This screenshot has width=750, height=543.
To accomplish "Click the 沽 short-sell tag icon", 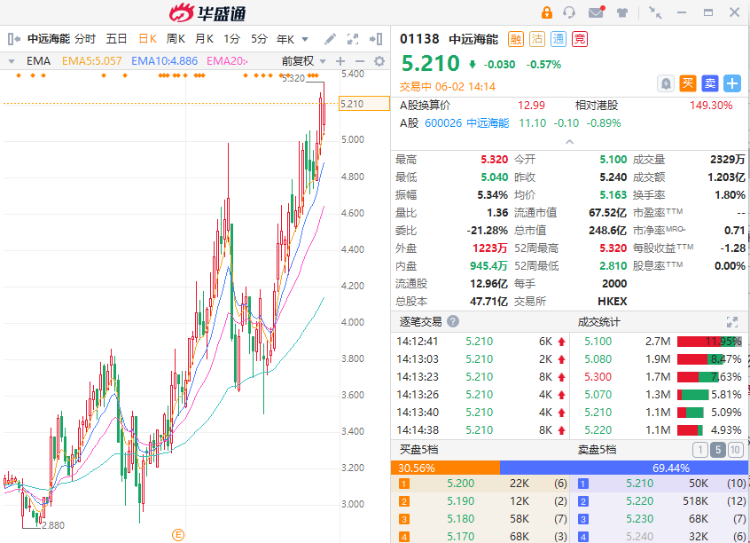I will pyautogui.click(x=537, y=39).
